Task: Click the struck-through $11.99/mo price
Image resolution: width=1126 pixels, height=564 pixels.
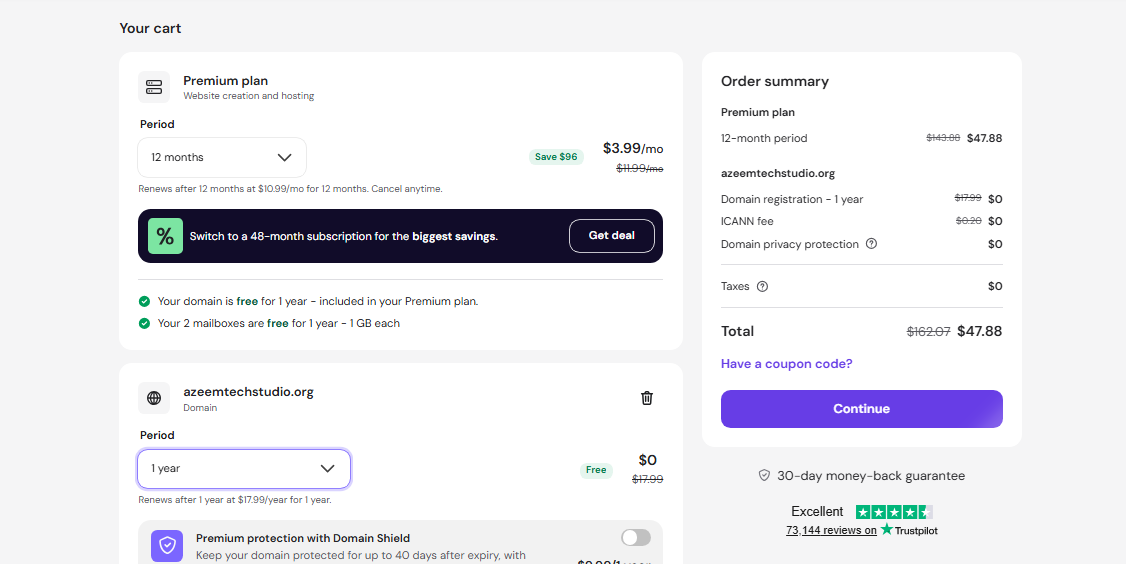Action: point(640,168)
